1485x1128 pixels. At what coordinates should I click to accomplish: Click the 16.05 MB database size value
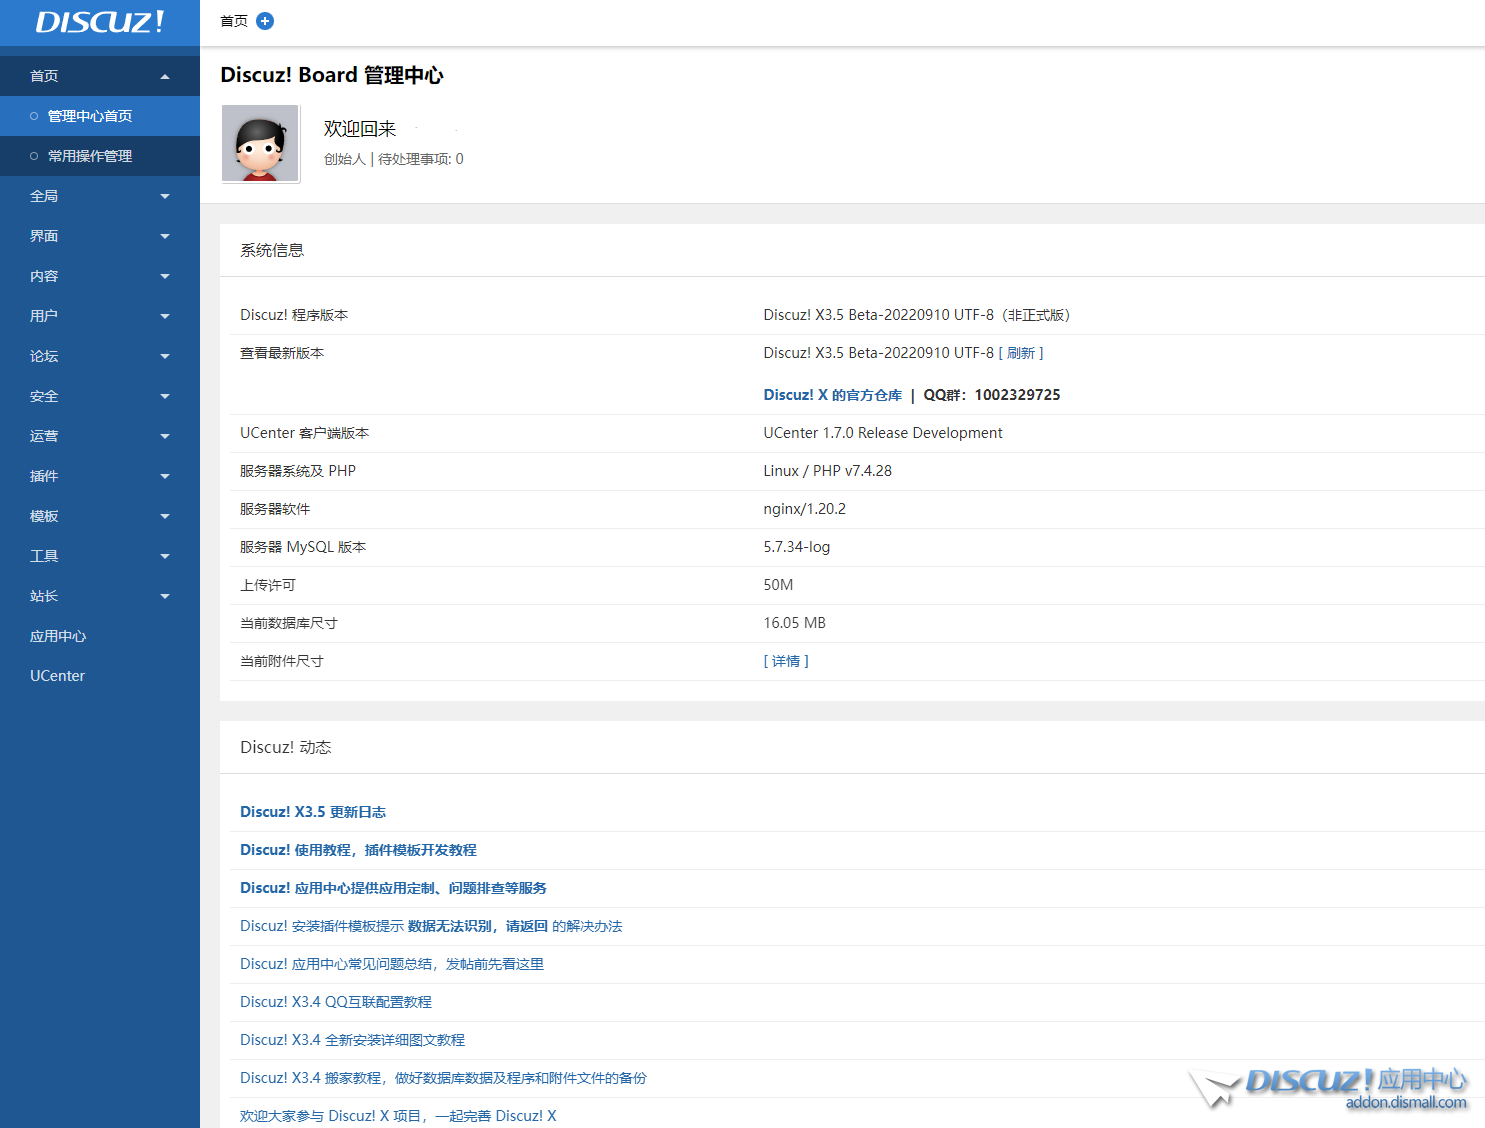[x=795, y=623]
